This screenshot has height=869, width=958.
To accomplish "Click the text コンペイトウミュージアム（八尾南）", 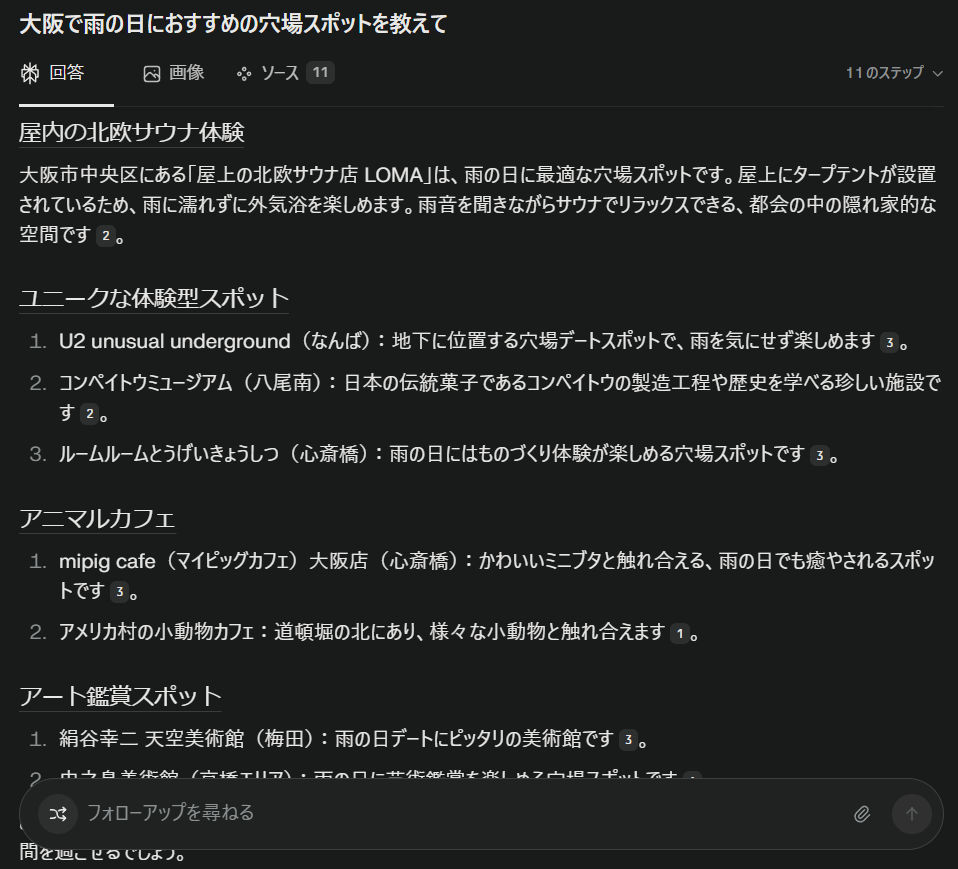I will (x=191, y=383).
